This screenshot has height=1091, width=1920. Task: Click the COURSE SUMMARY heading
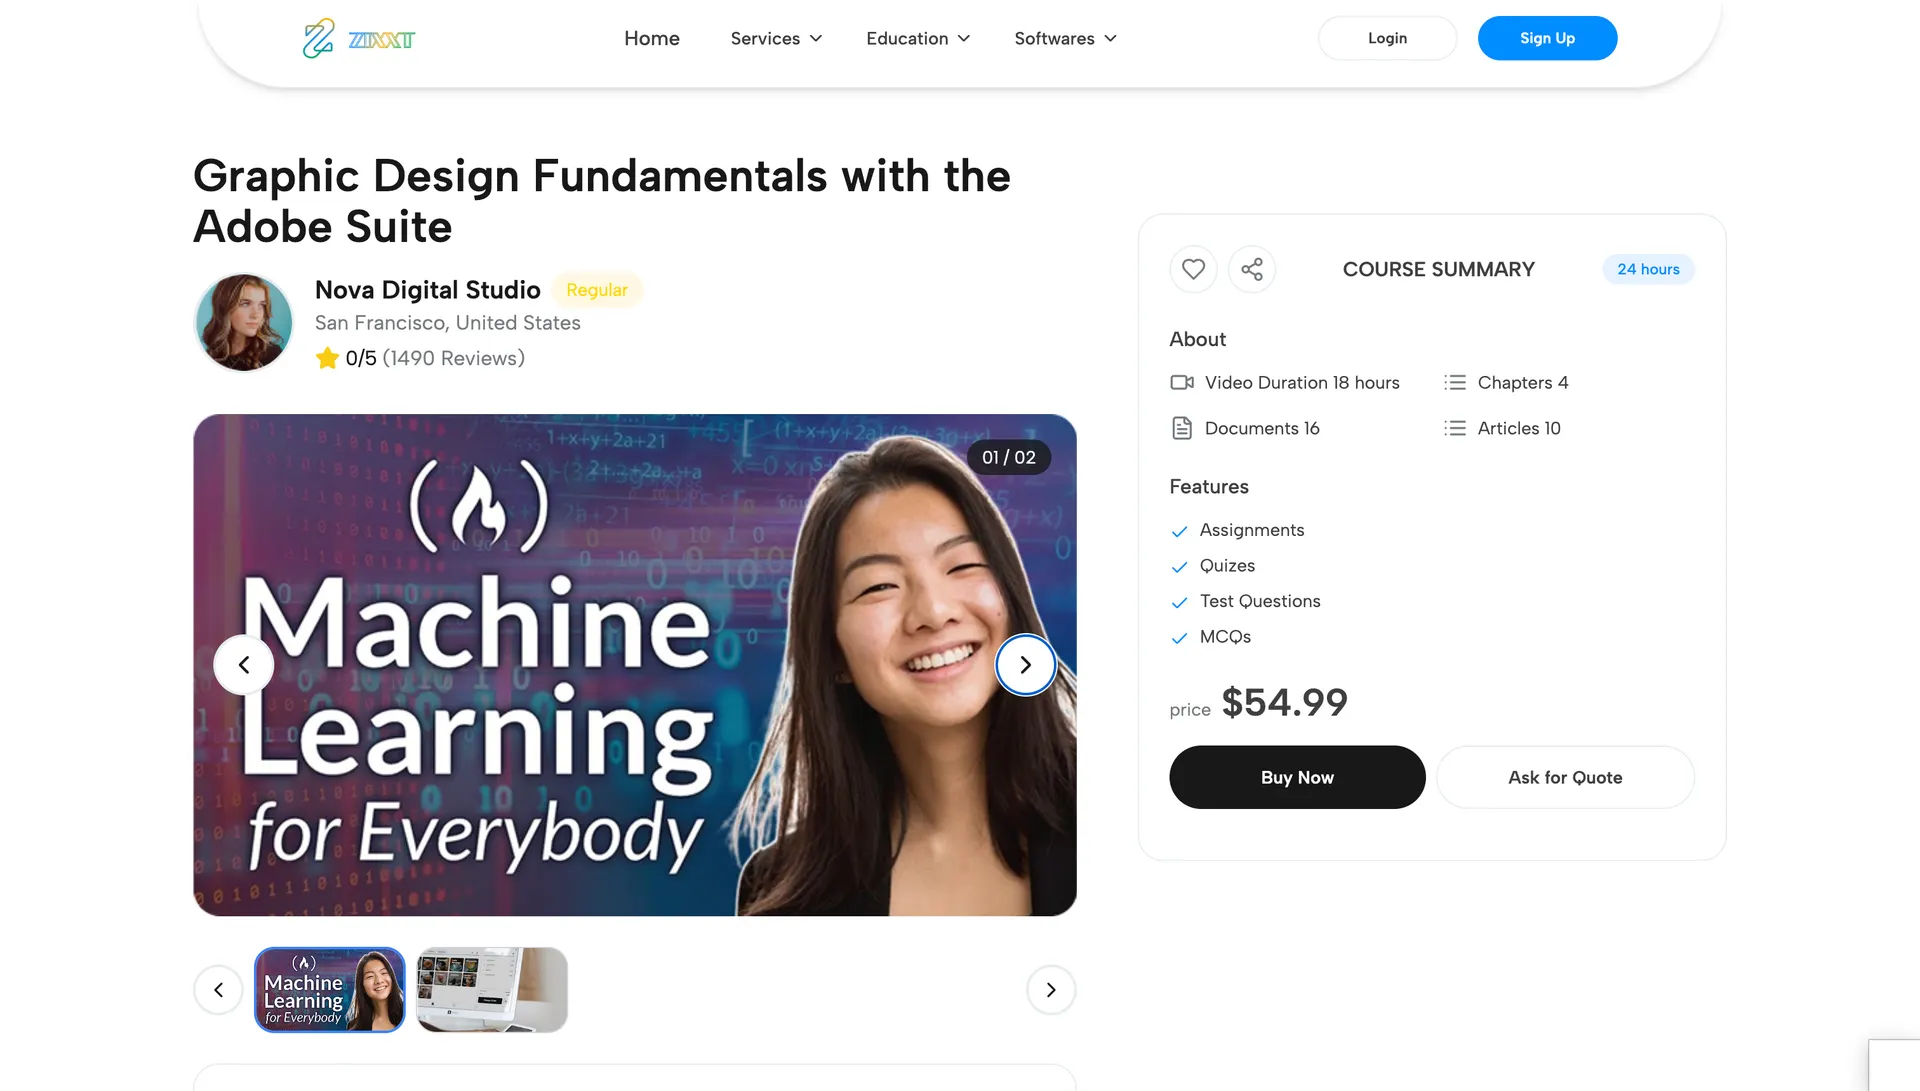(x=1438, y=269)
